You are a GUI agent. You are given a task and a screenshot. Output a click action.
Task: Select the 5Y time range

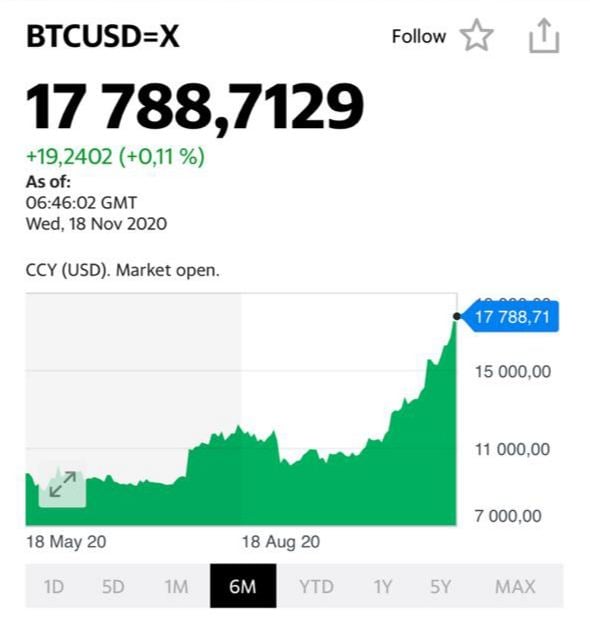coord(440,587)
